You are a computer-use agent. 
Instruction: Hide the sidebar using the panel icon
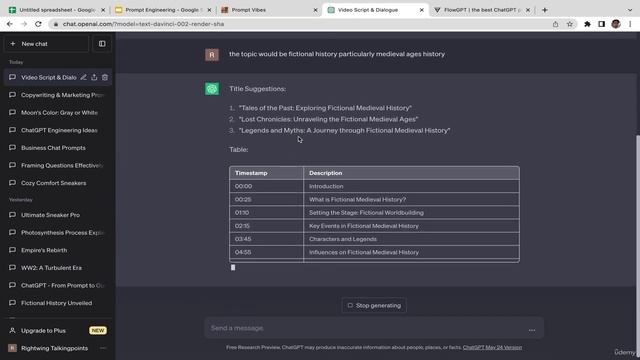pos(102,44)
